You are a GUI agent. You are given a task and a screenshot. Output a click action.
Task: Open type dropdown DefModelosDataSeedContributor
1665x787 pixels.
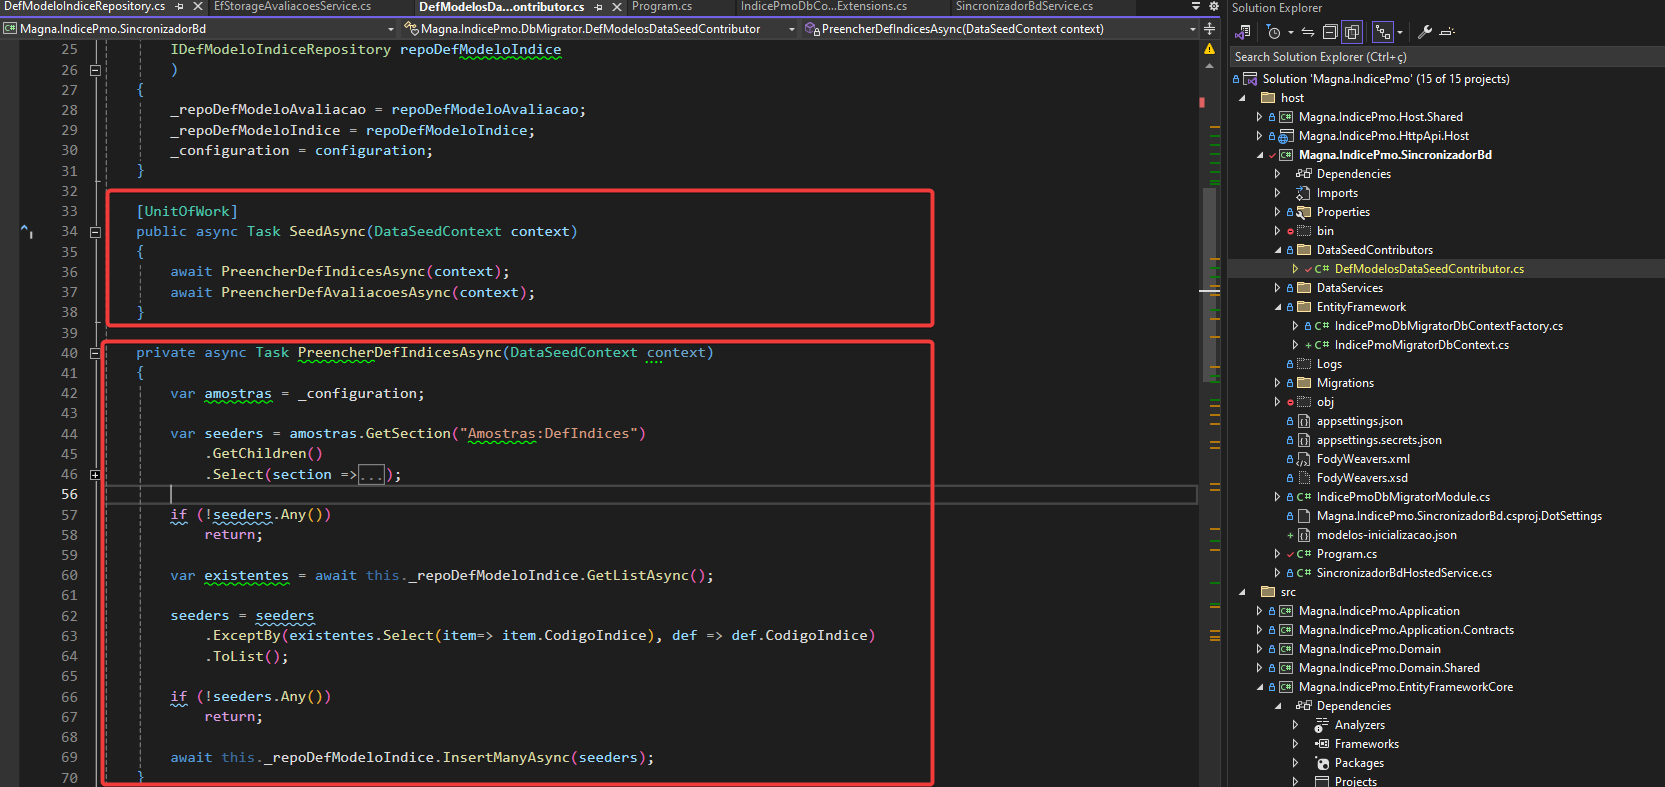(x=600, y=29)
